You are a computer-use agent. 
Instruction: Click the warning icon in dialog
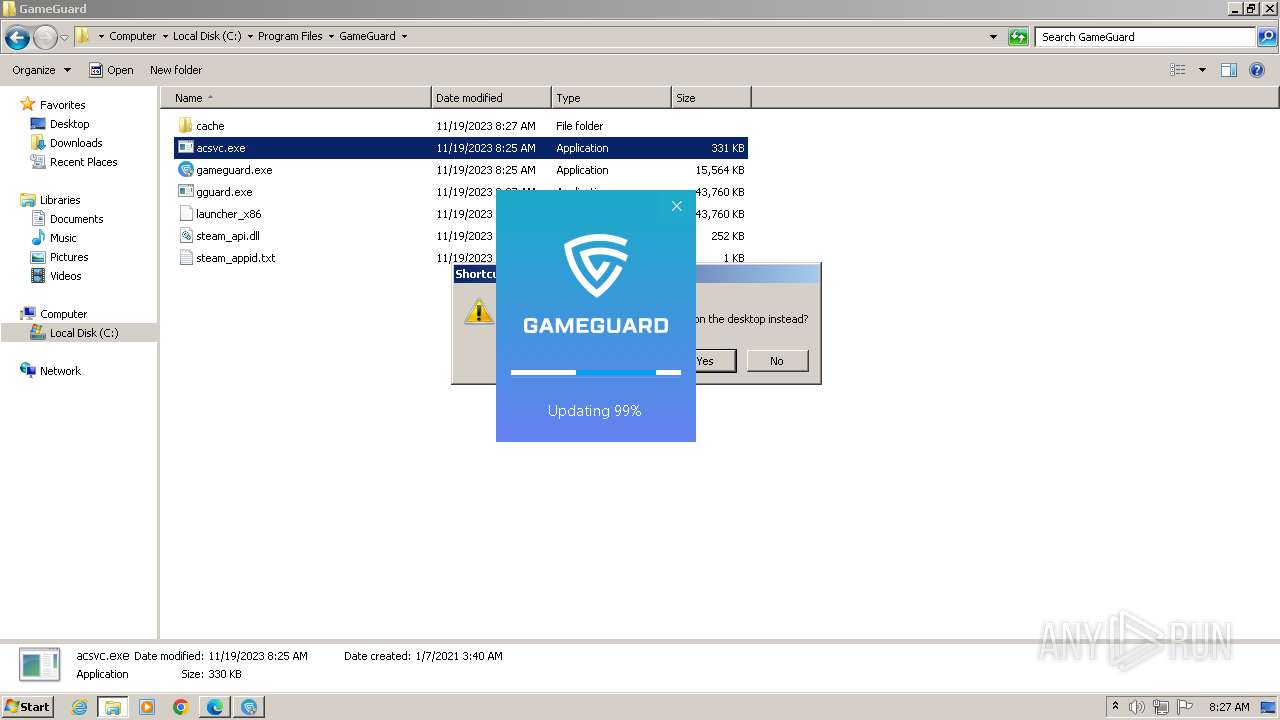tap(479, 311)
